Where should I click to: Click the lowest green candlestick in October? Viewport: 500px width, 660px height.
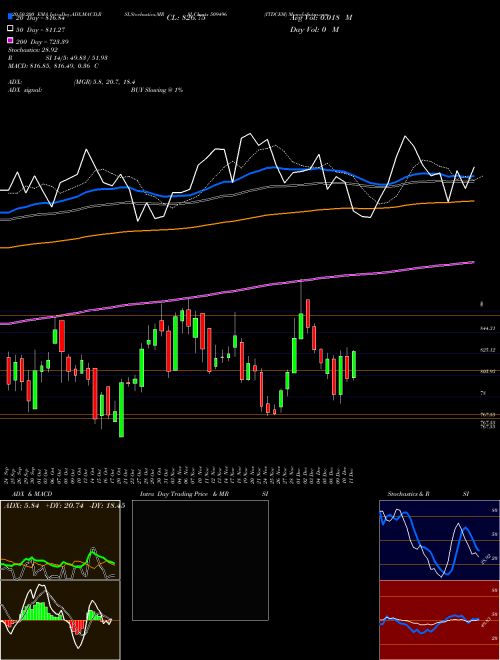click(x=122, y=410)
